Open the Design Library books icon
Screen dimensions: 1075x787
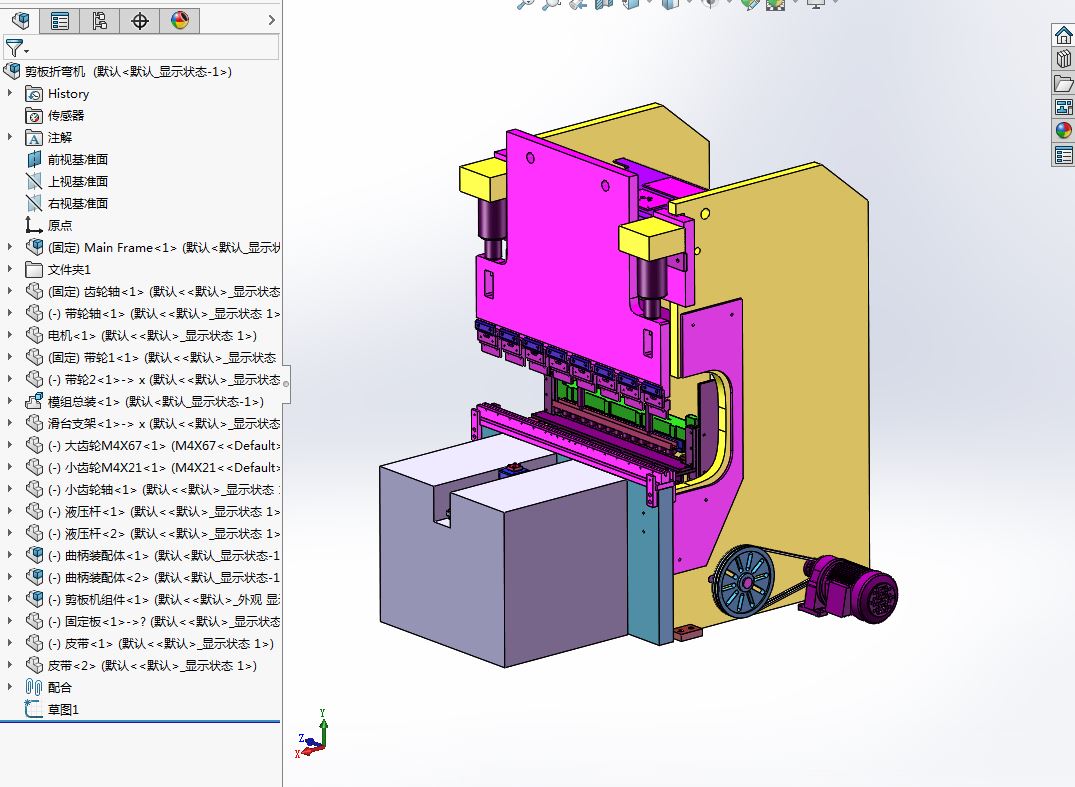point(1063,59)
